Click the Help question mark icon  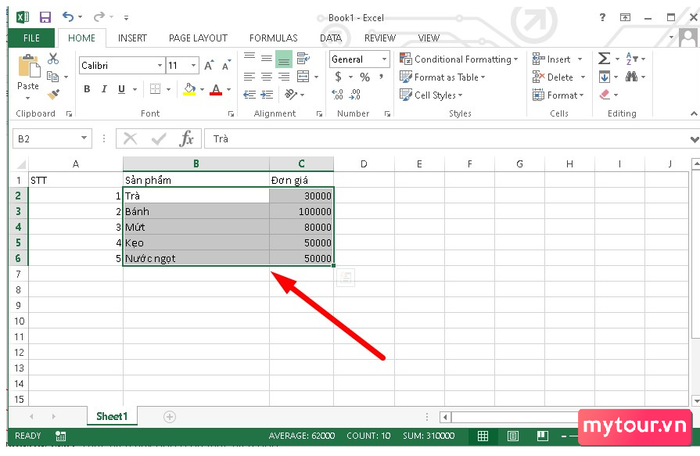(602, 17)
